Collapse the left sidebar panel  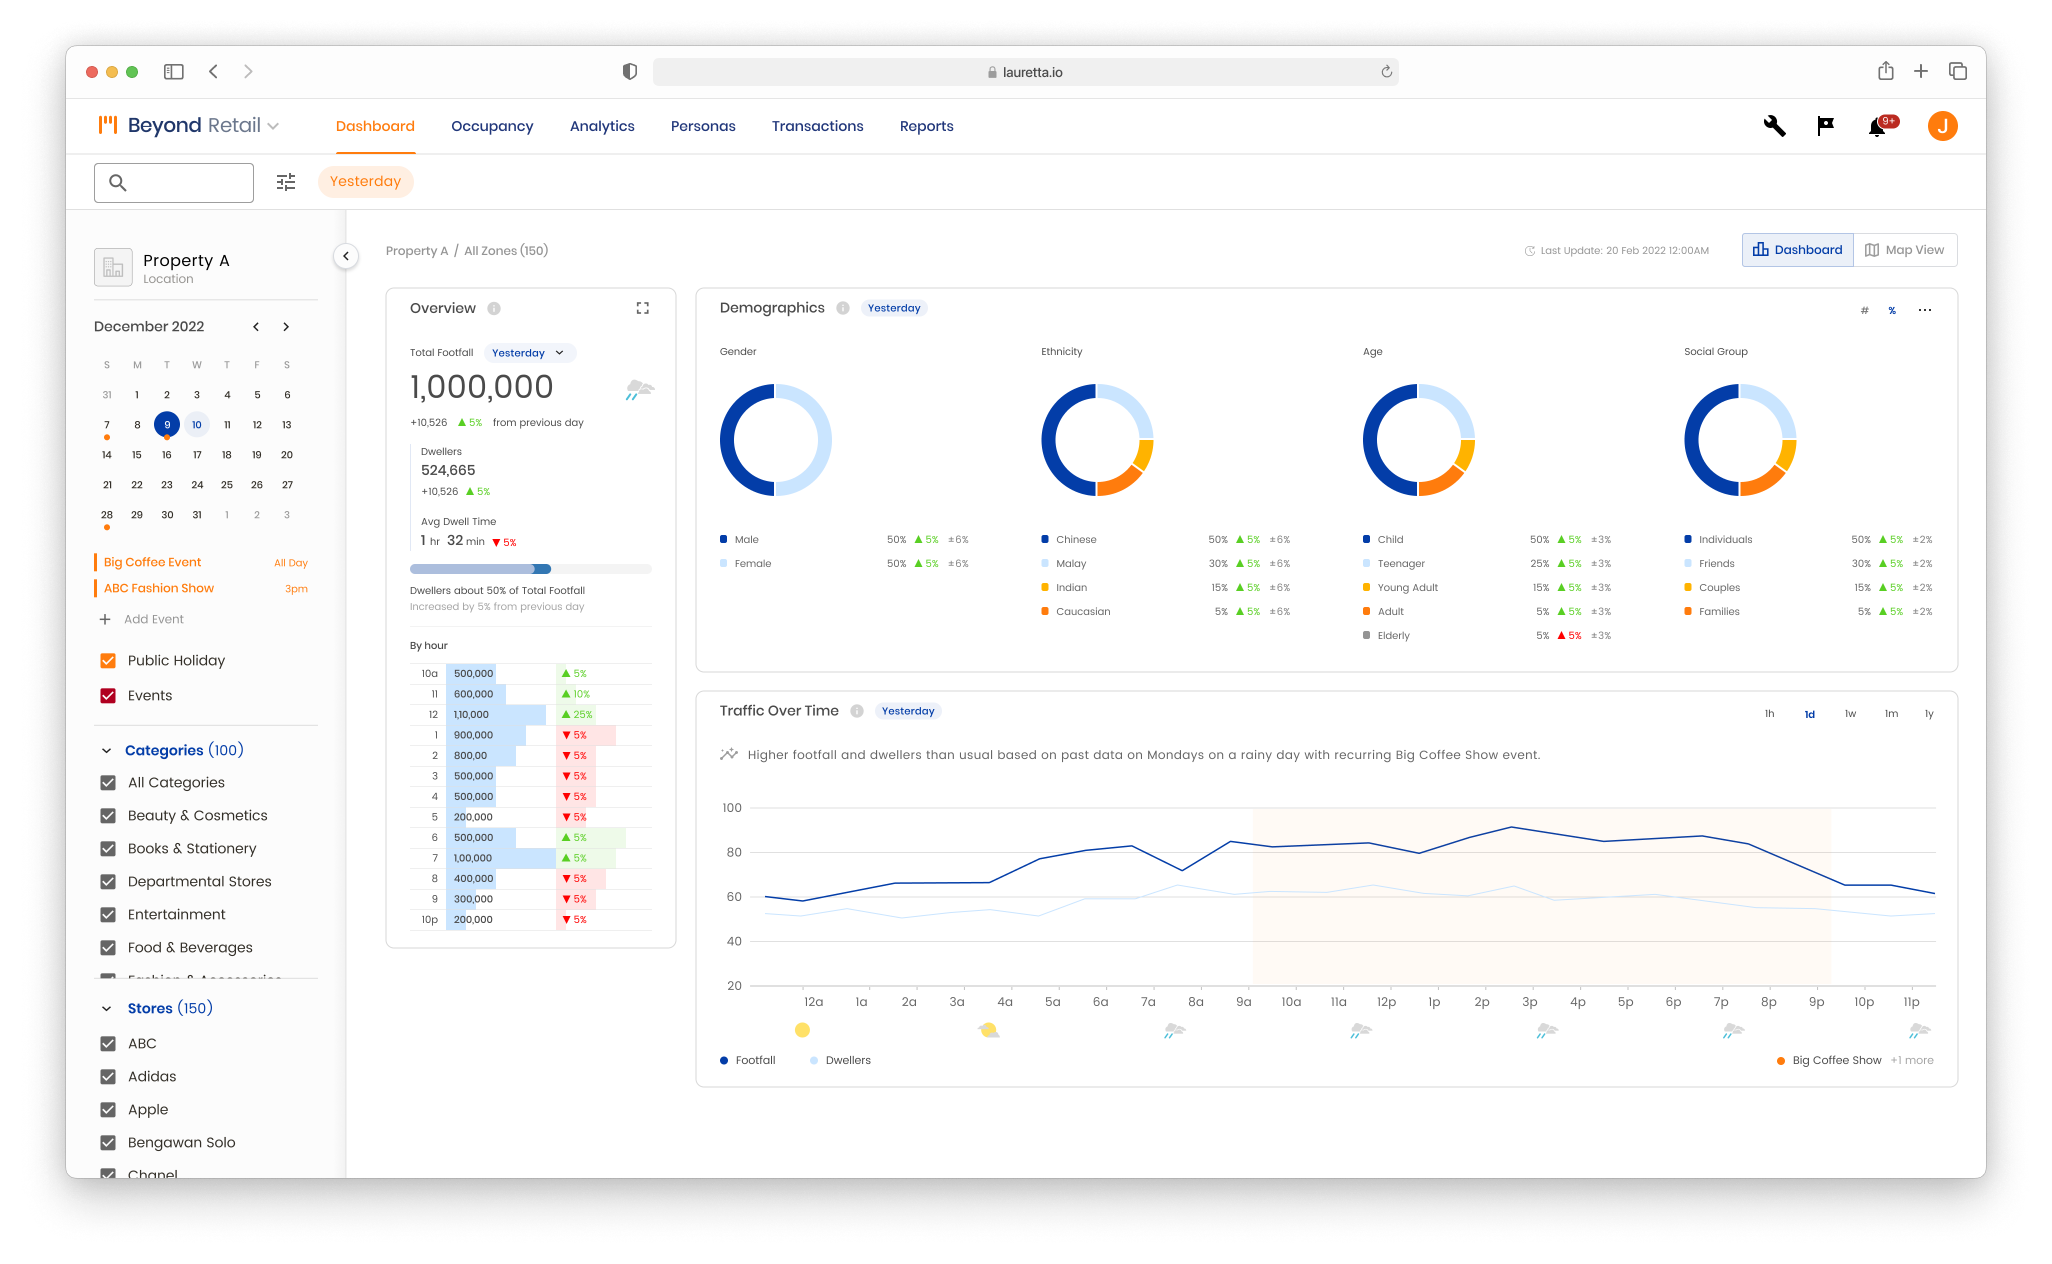pyautogui.click(x=346, y=256)
